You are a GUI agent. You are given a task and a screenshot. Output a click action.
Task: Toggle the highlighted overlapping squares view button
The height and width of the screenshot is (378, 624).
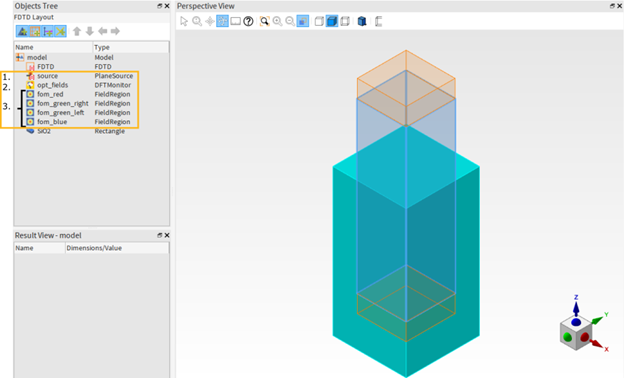pos(303,21)
